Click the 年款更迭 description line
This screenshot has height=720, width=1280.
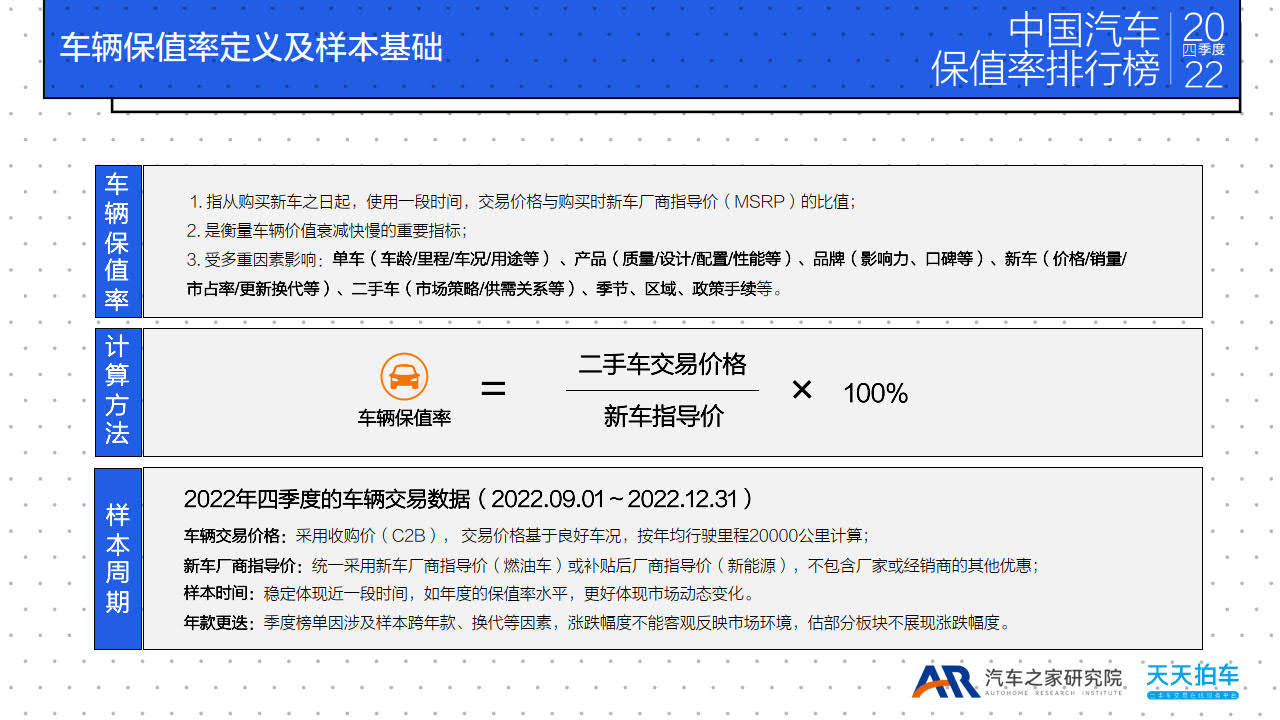[x=597, y=622]
